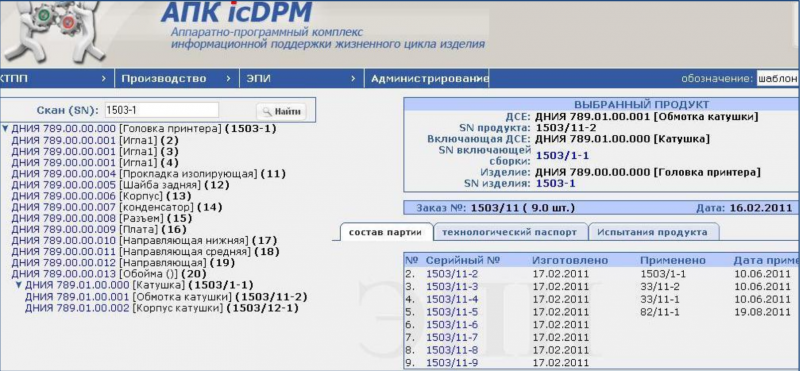Open the Производство menu
The height and width of the screenshot is (371, 800).
pyautogui.click(x=177, y=79)
